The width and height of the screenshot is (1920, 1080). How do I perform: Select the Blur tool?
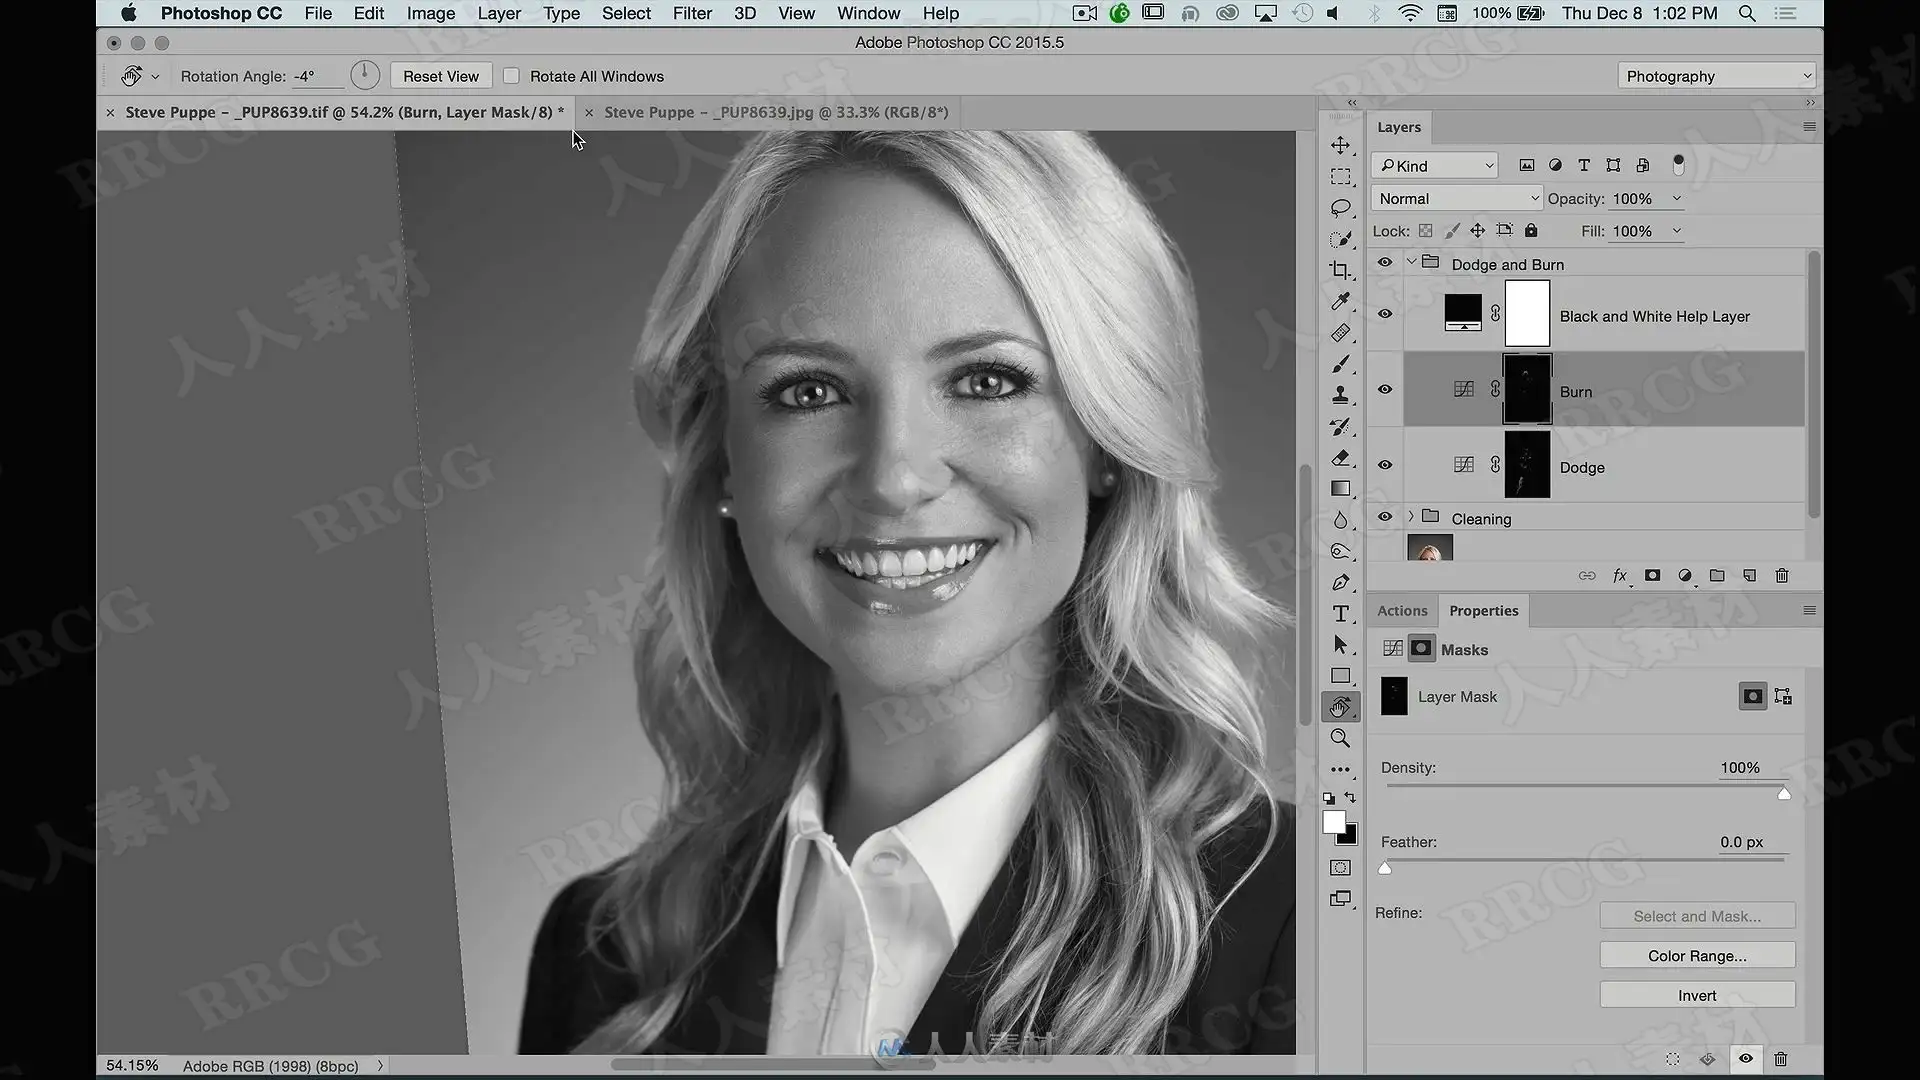(x=1340, y=520)
